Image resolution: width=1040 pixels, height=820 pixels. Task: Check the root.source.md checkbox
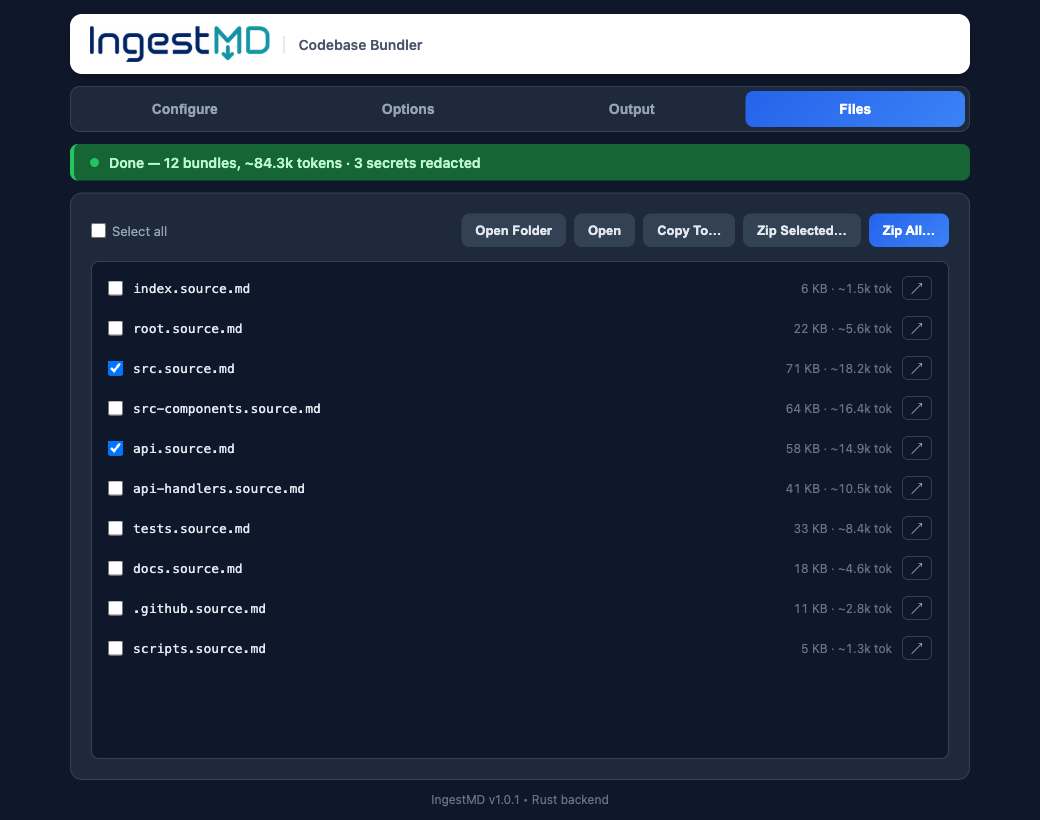pos(115,328)
